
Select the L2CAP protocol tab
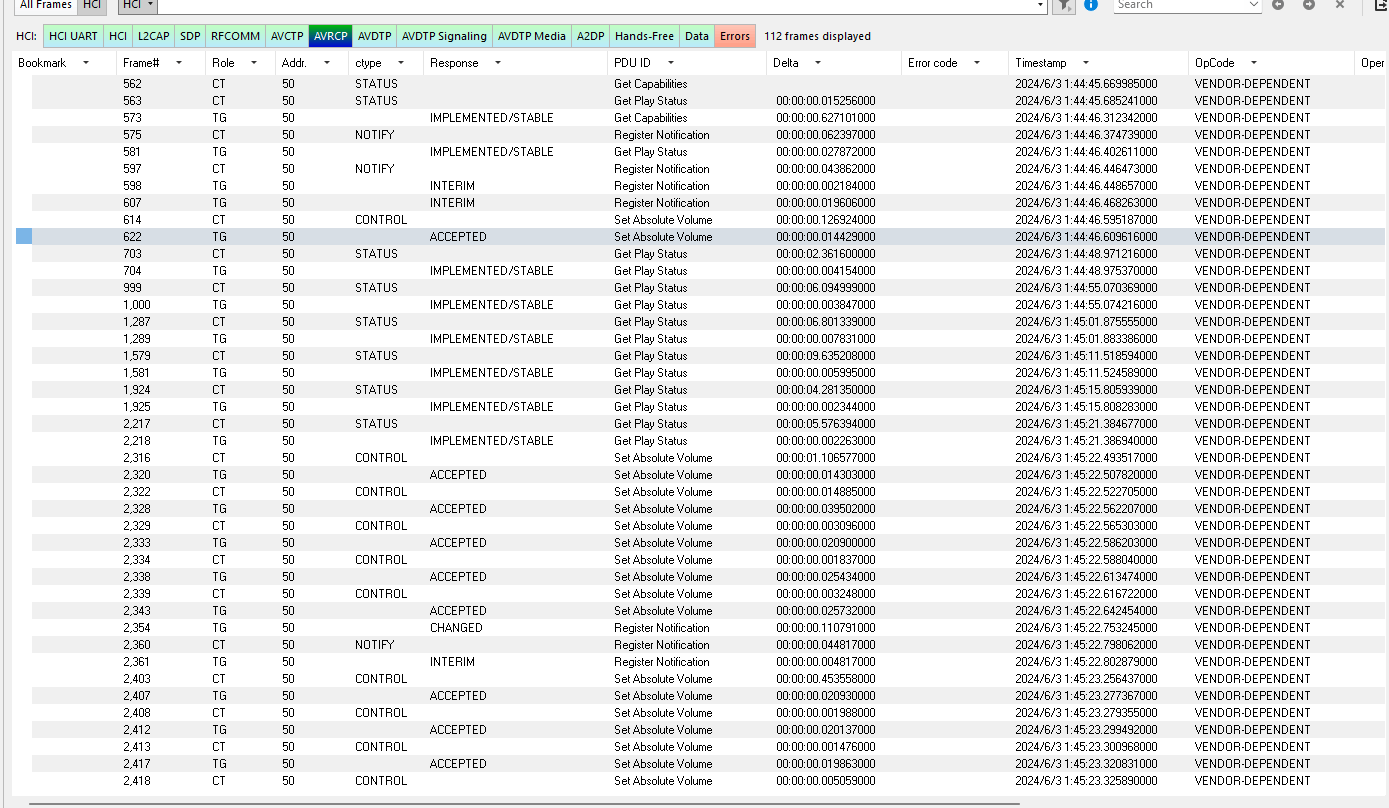154,36
